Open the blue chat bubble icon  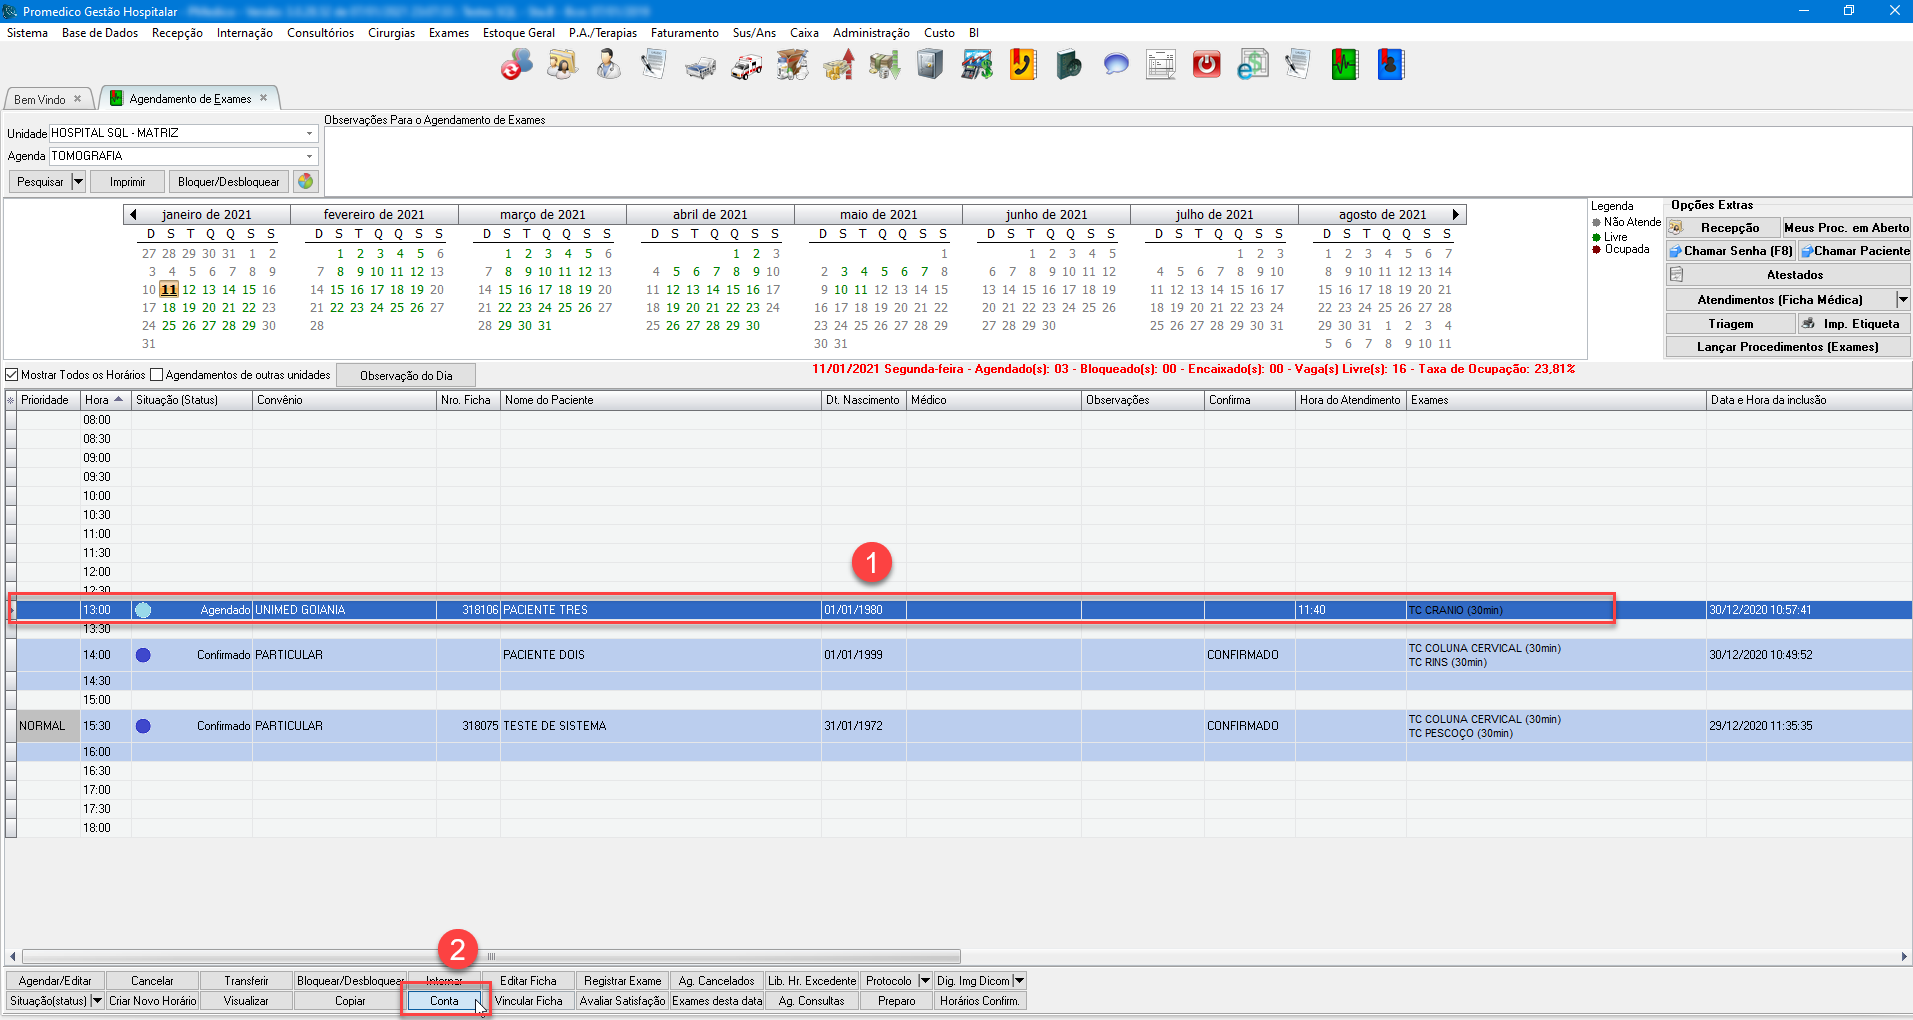pyautogui.click(x=1115, y=66)
